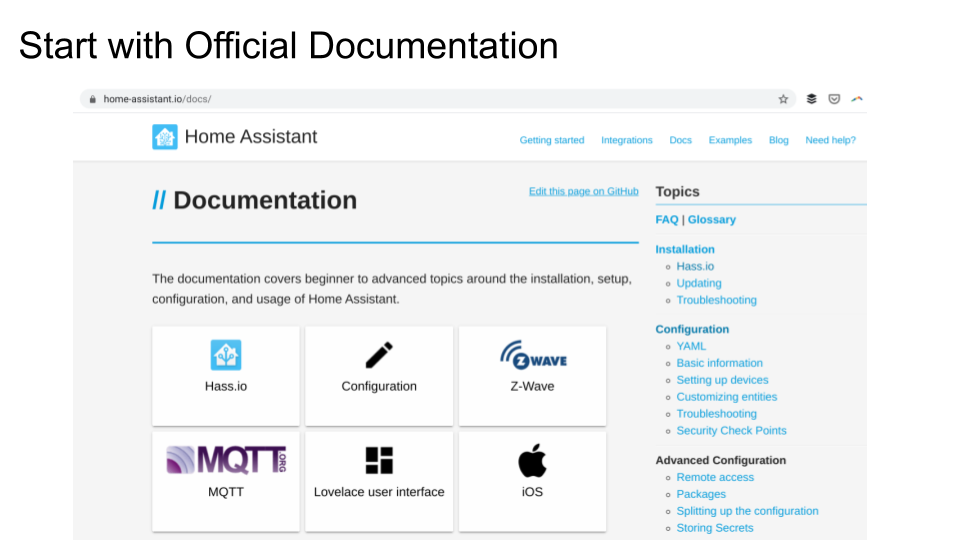Click the Z-Wave card label text
The height and width of the screenshot is (540, 960).
click(532, 386)
